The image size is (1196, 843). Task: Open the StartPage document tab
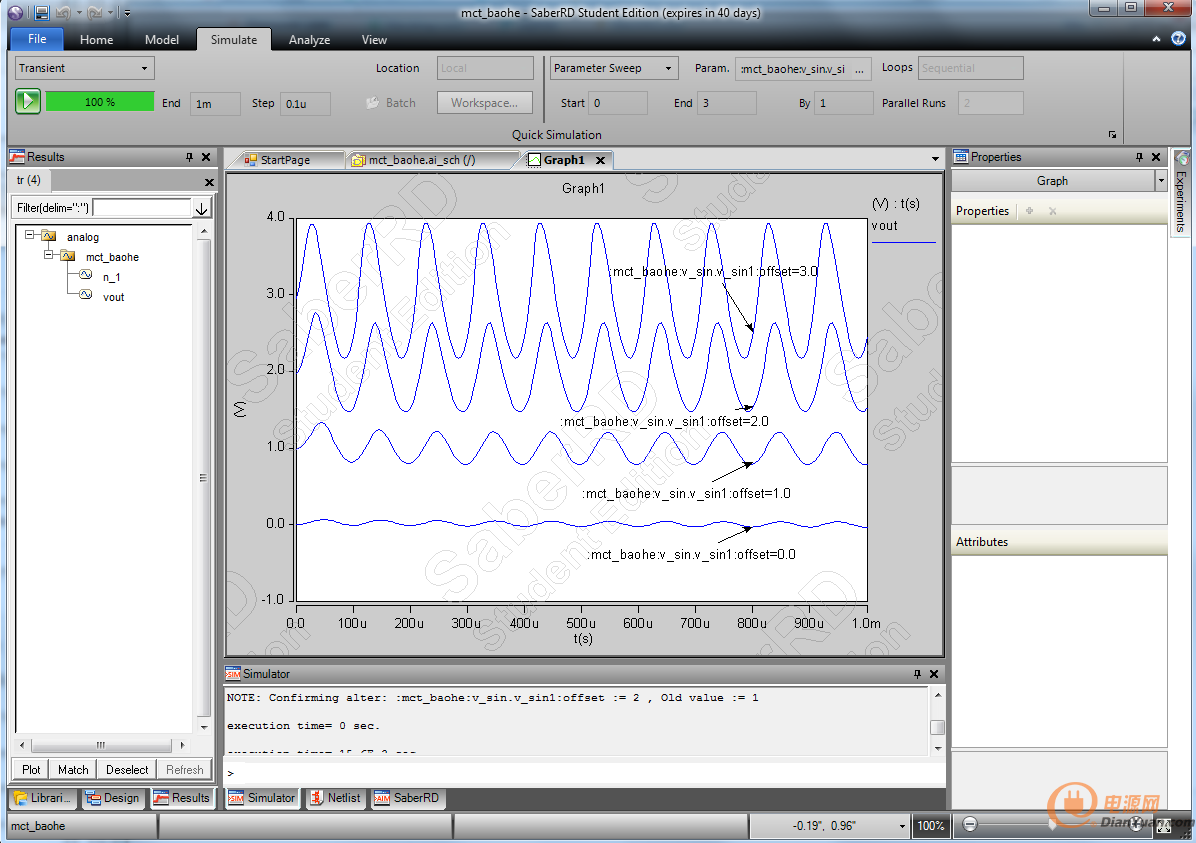[285, 159]
